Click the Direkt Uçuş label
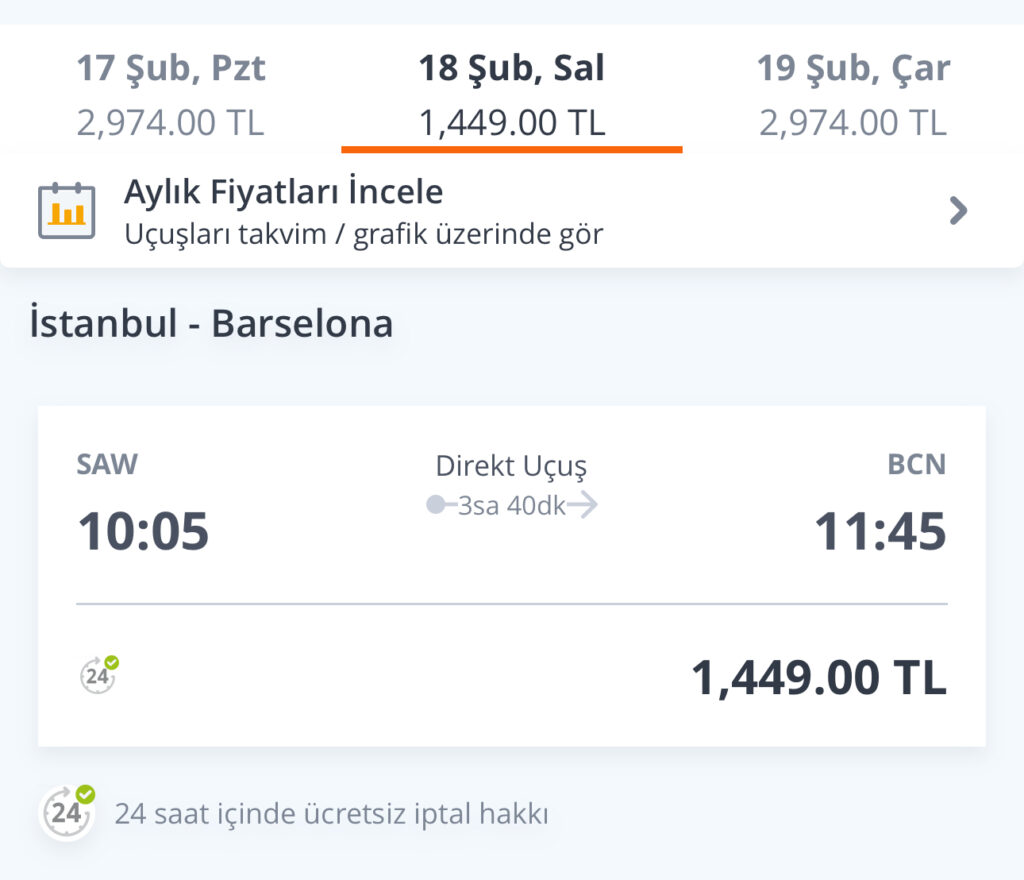 pos(511,466)
